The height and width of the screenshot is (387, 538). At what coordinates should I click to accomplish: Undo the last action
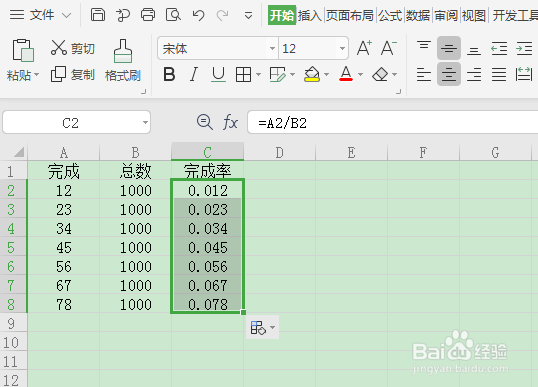click(198, 15)
